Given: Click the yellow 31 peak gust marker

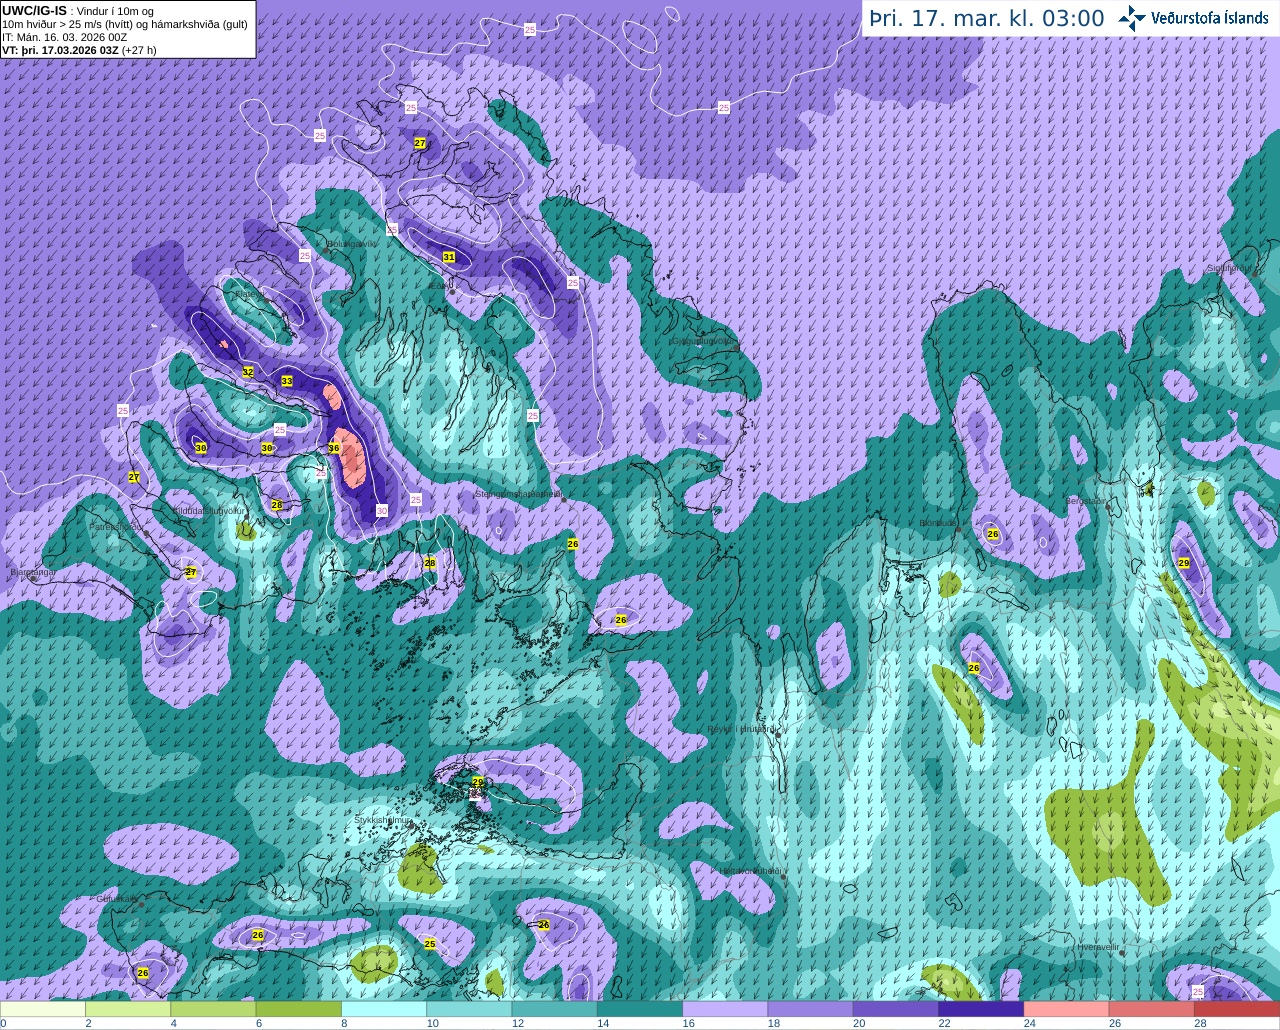Looking at the screenshot, I should pos(449,257).
